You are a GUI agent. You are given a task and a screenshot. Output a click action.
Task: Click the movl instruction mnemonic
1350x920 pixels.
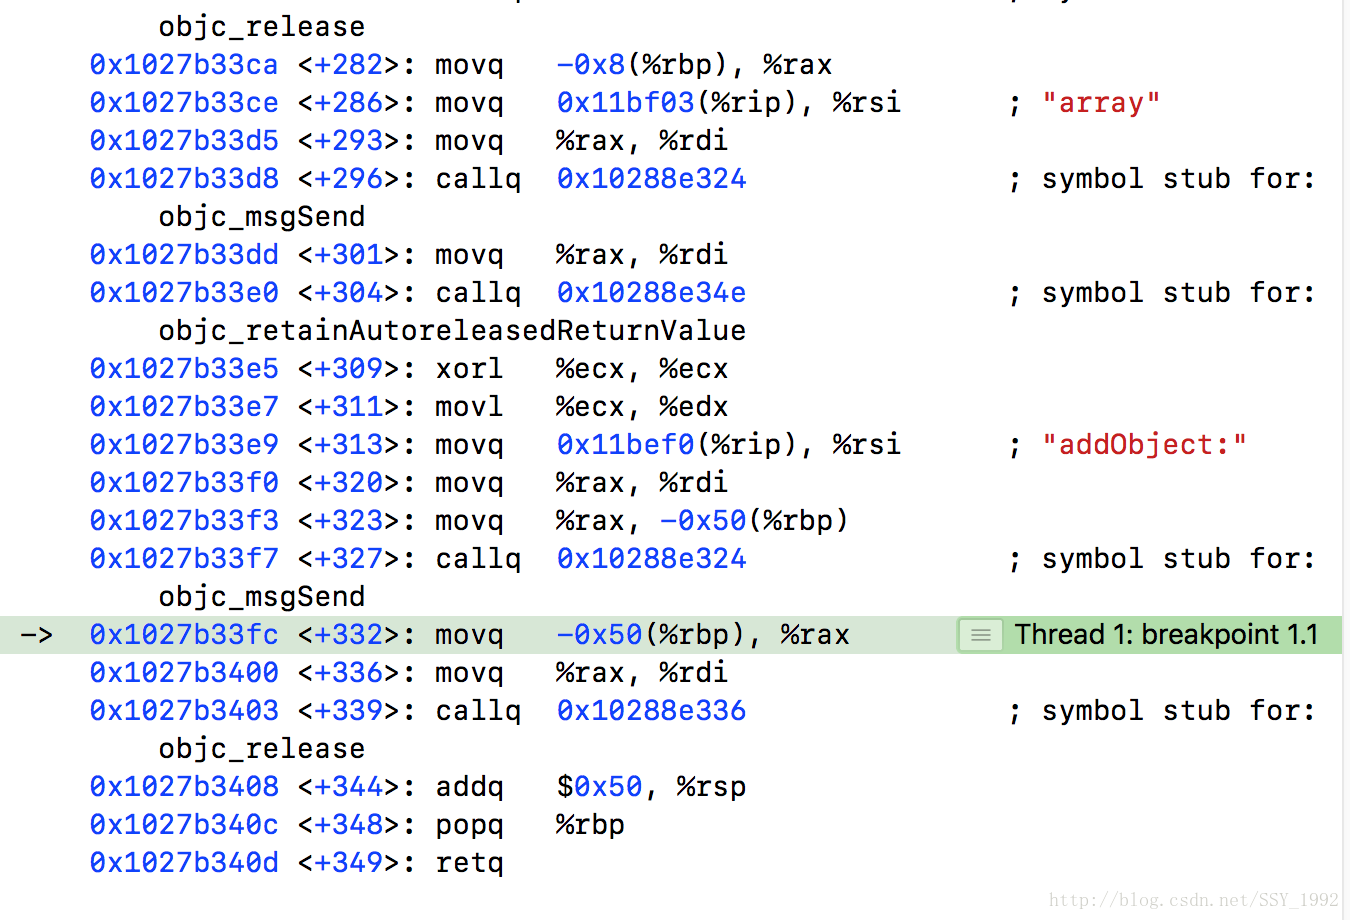coord(470,407)
